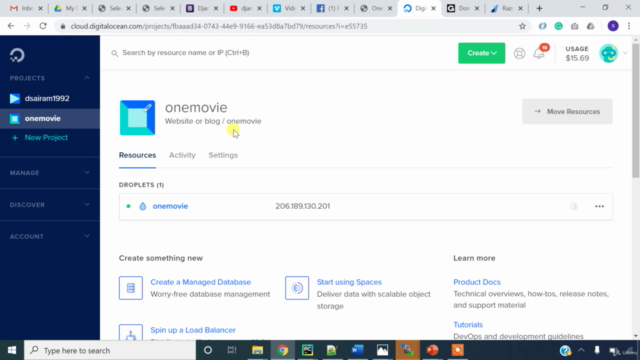Click the support lifebuoy icon
This screenshot has width=640, height=360.
519,53
